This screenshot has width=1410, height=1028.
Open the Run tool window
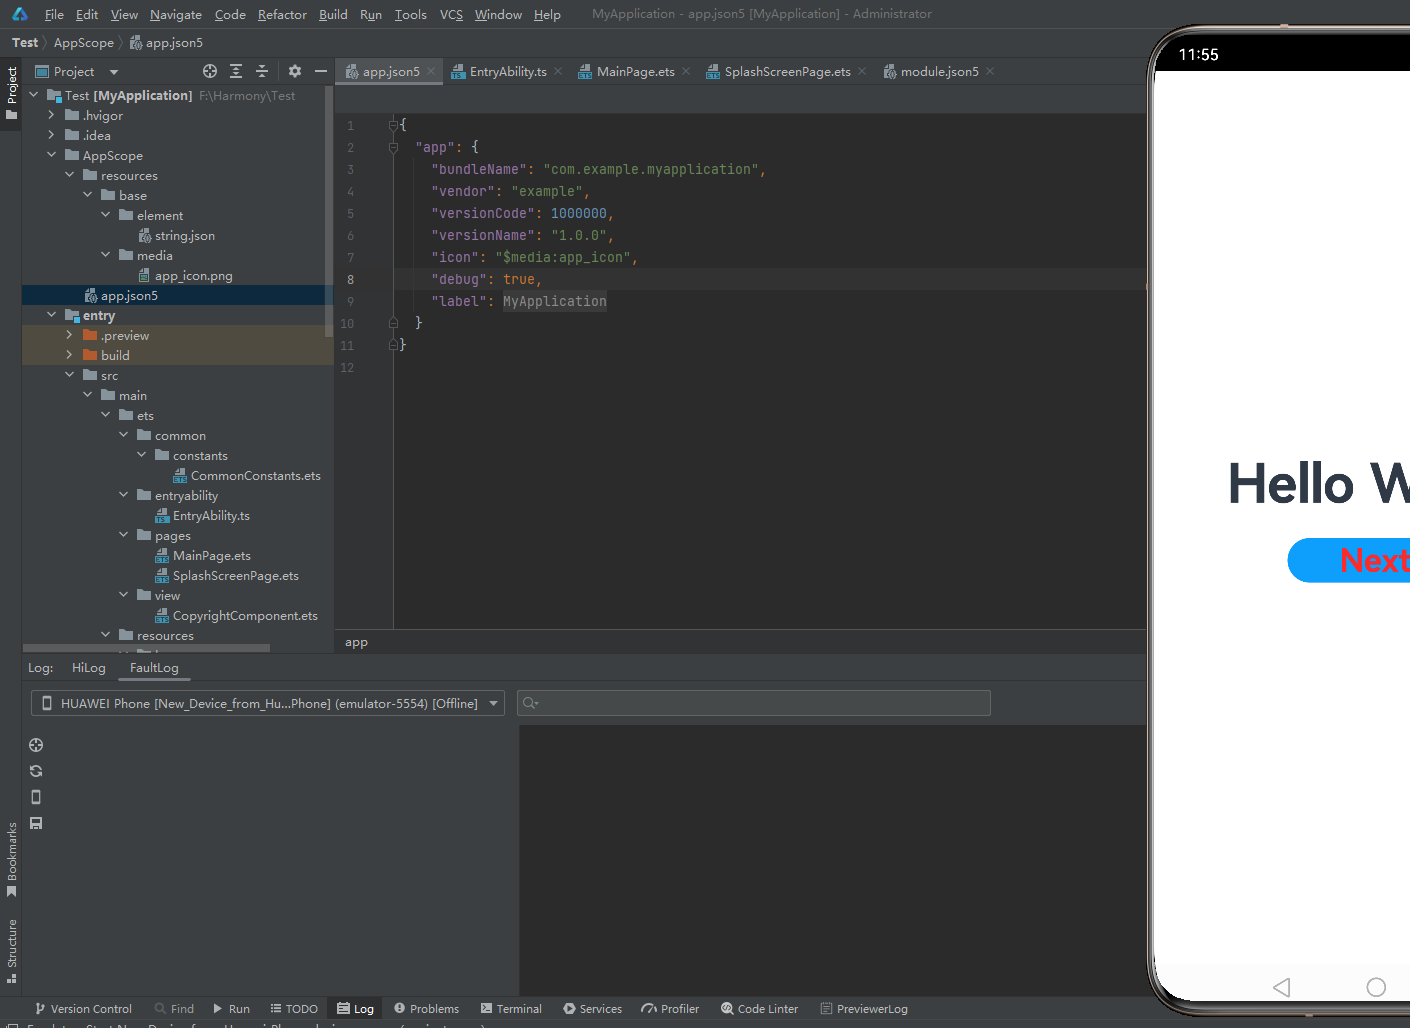click(x=232, y=1009)
